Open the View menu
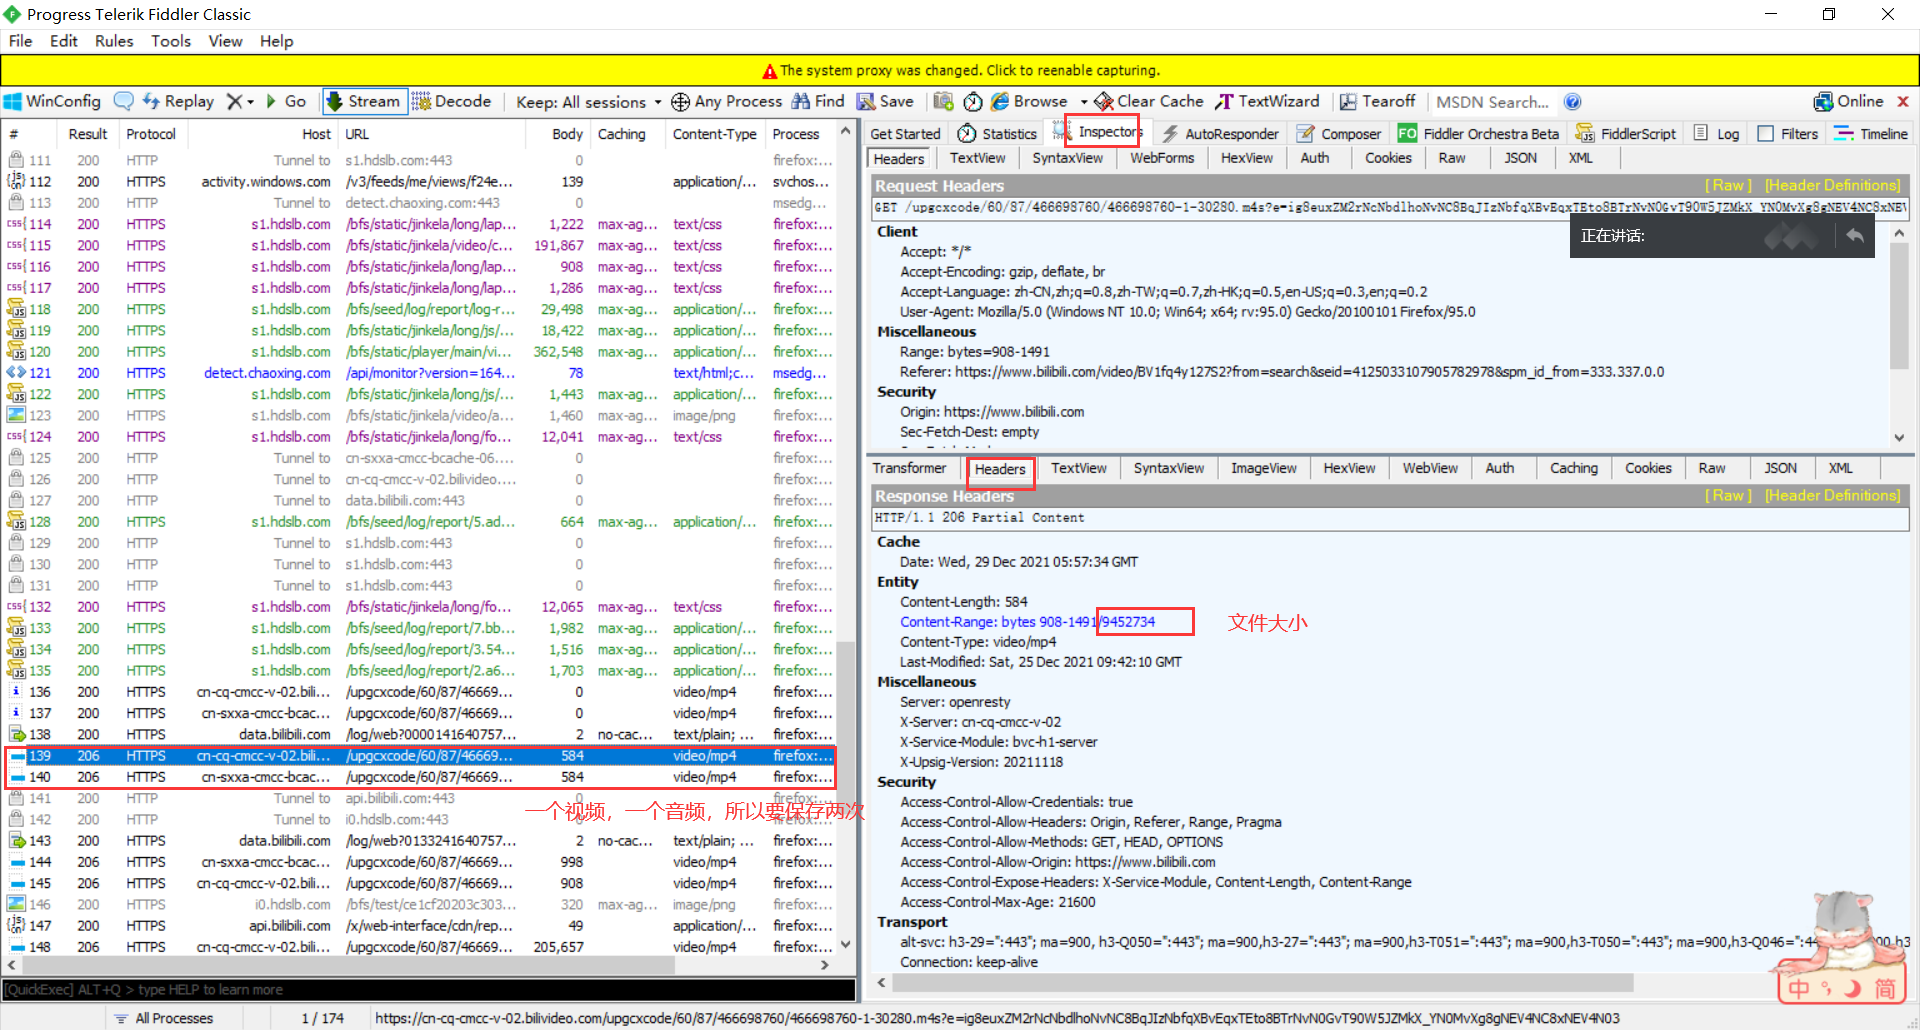 click(225, 41)
